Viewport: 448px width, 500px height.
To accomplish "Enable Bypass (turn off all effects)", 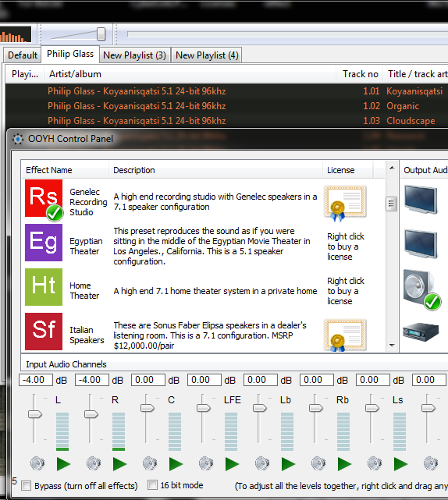I will pos(26,485).
